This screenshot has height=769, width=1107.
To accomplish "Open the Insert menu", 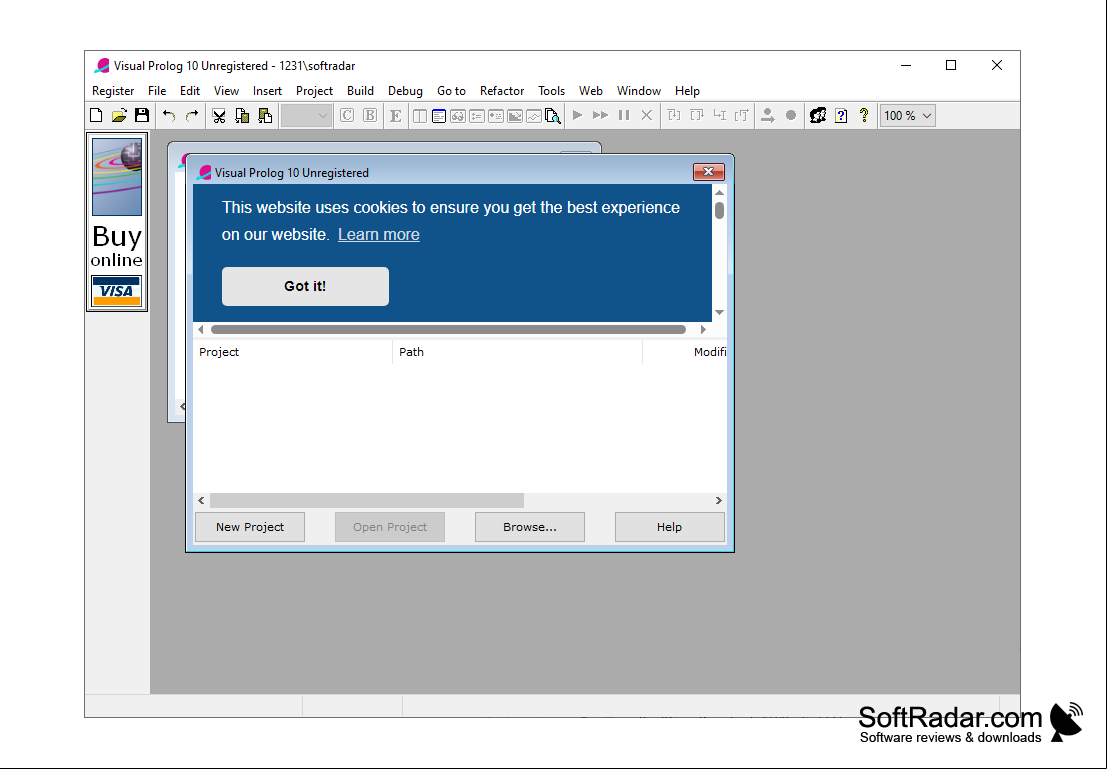I will 268,90.
